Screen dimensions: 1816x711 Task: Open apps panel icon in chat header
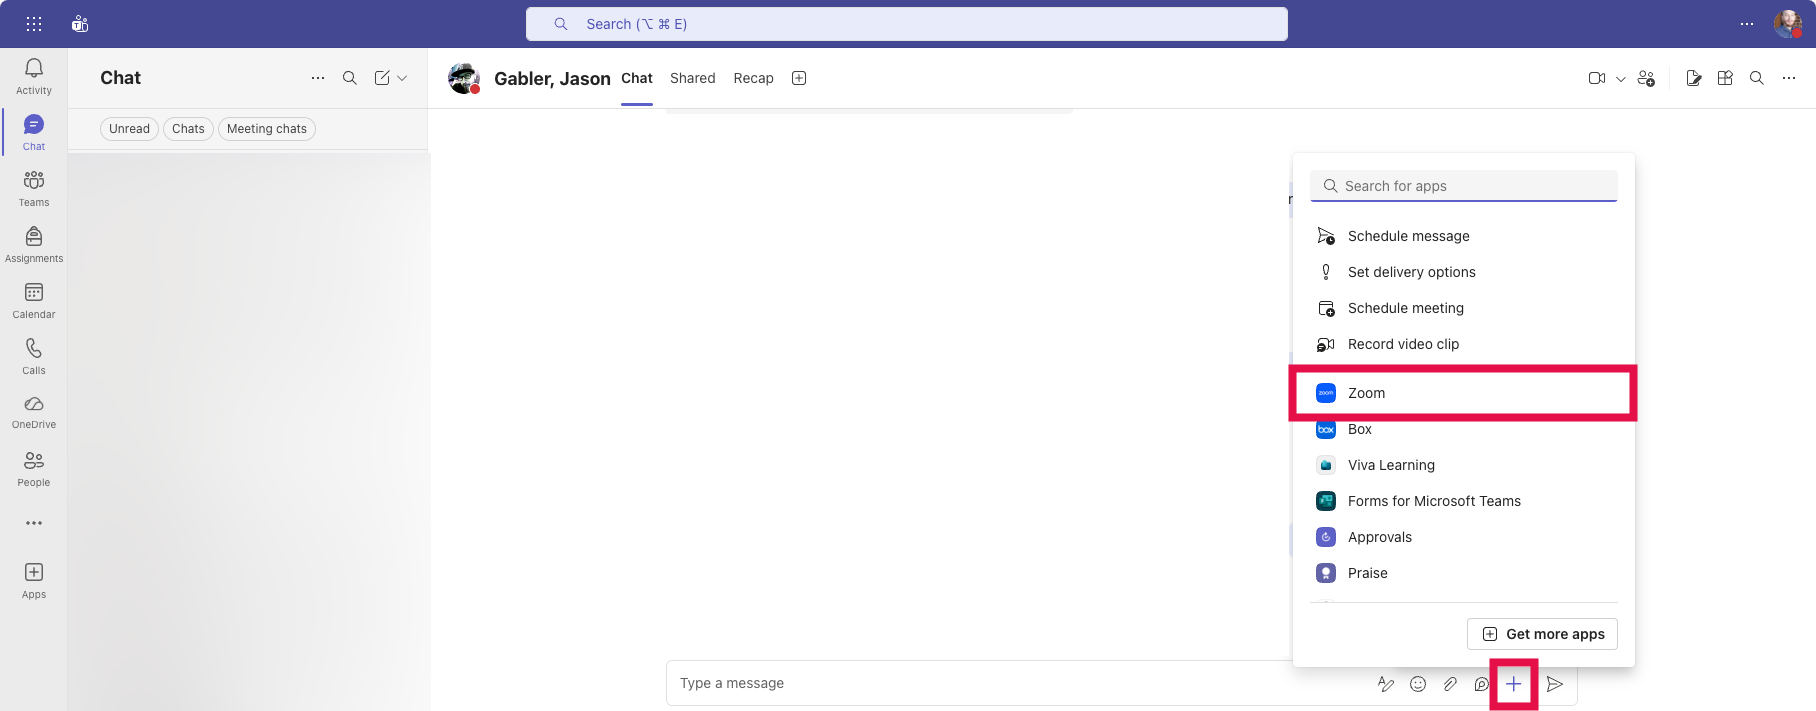1725,78
